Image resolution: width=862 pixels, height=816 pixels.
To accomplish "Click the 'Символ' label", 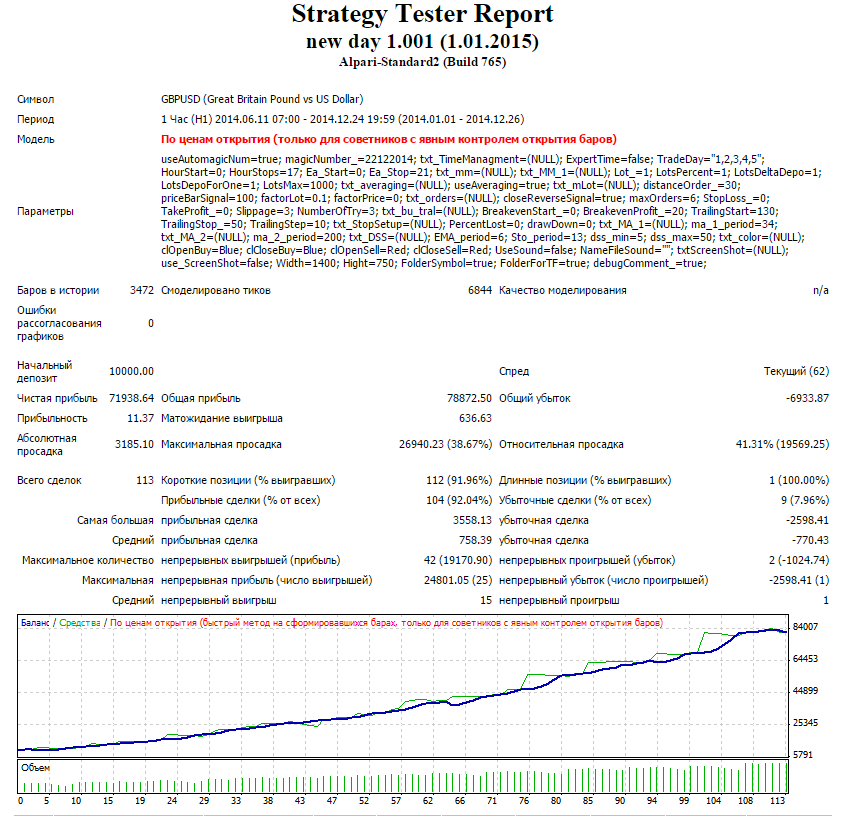I will click(x=36, y=100).
